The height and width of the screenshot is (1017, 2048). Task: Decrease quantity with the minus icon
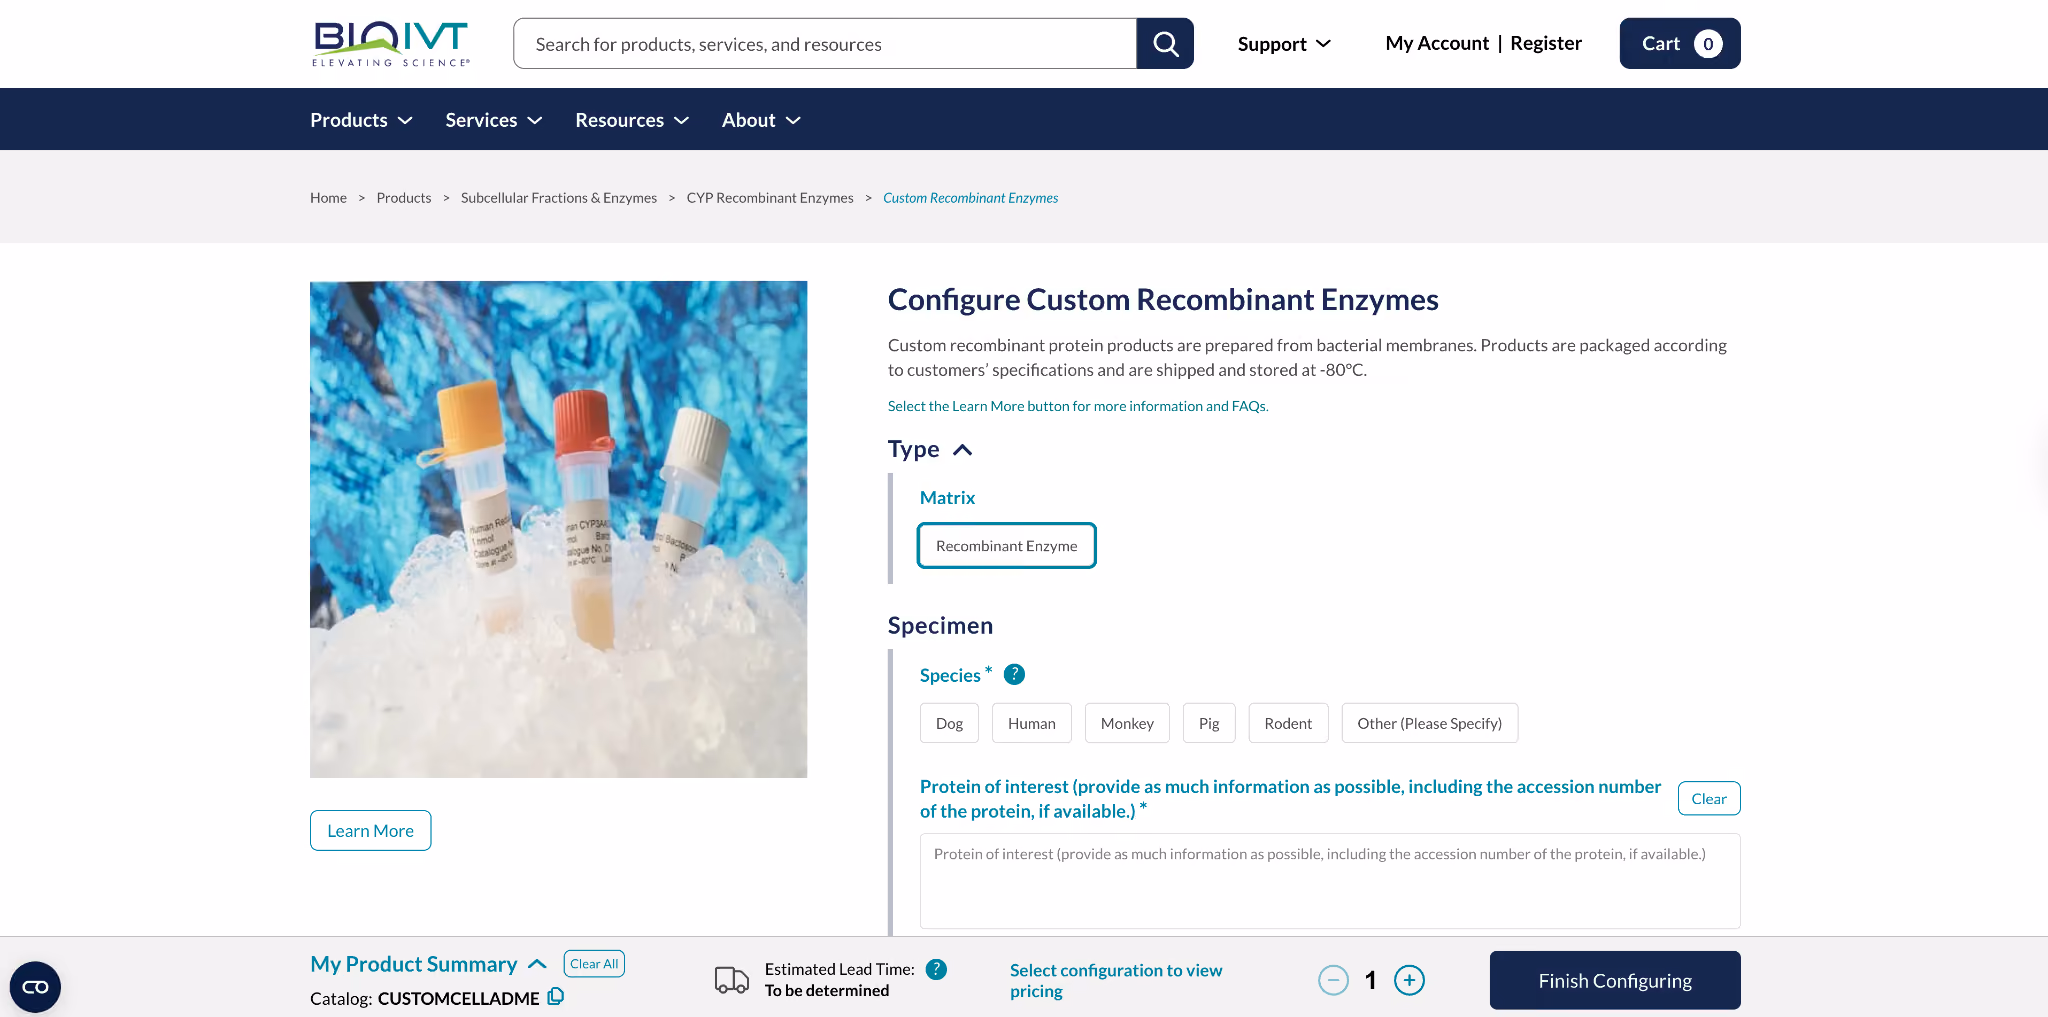(x=1333, y=980)
